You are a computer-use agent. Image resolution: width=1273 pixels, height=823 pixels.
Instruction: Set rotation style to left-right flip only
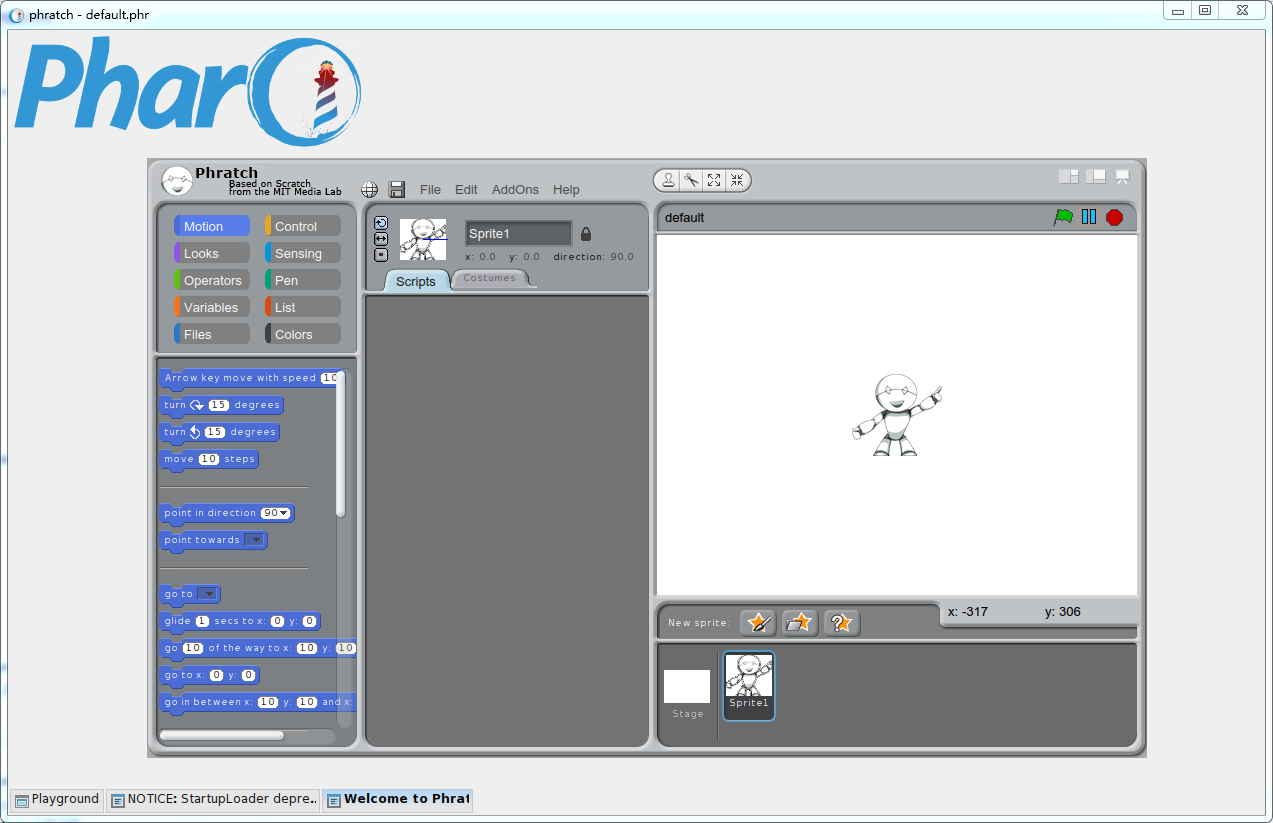pyautogui.click(x=380, y=239)
